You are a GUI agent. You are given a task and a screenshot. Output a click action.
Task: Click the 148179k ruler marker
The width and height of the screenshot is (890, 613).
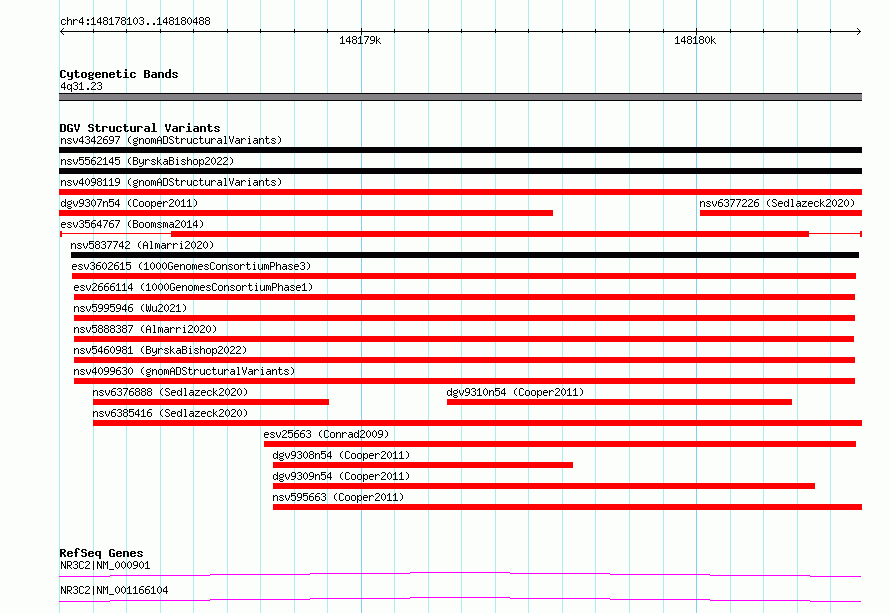[360, 40]
